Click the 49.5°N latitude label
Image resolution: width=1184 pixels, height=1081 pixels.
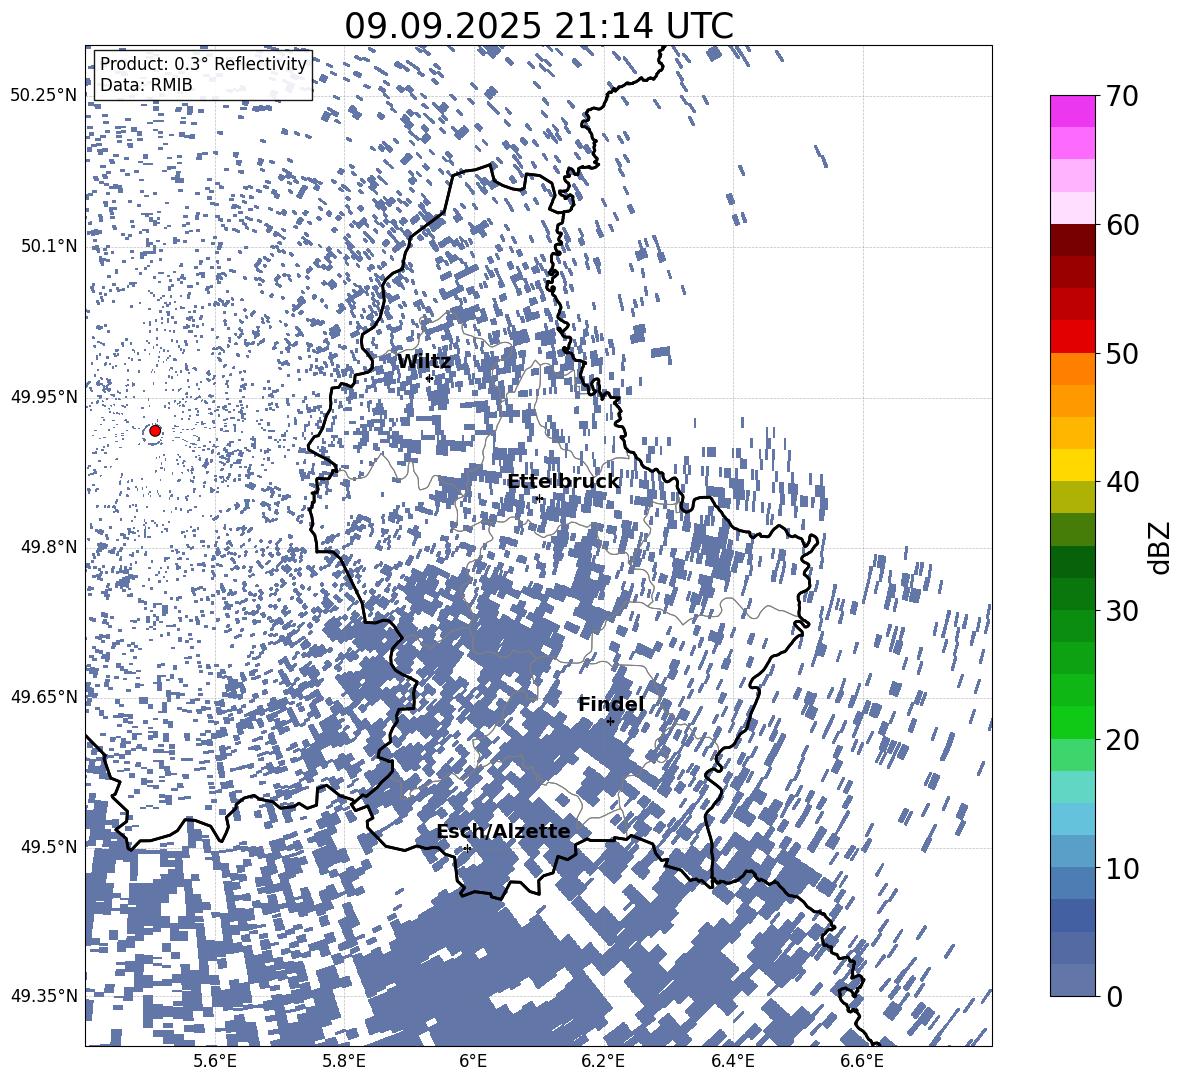pos(48,846)
